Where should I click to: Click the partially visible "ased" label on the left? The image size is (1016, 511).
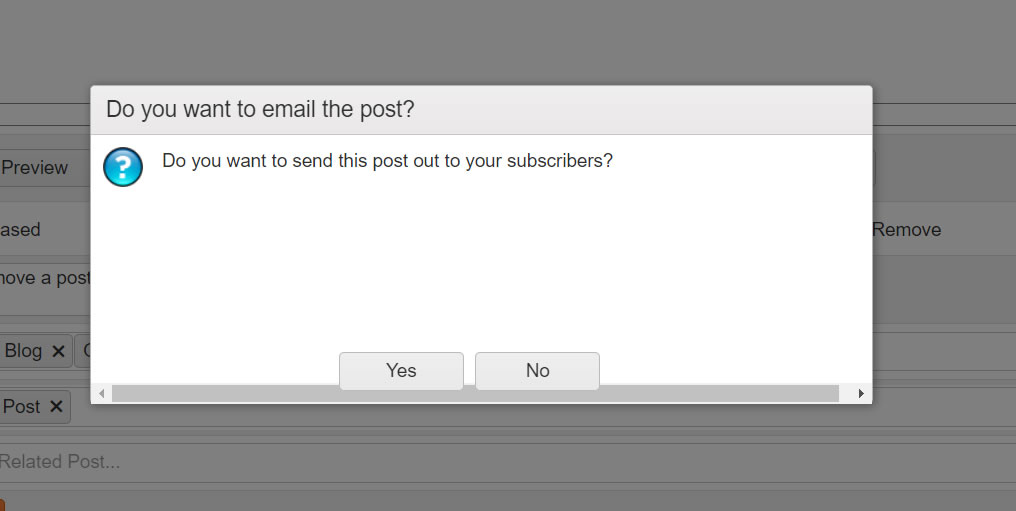click(20, 229)
